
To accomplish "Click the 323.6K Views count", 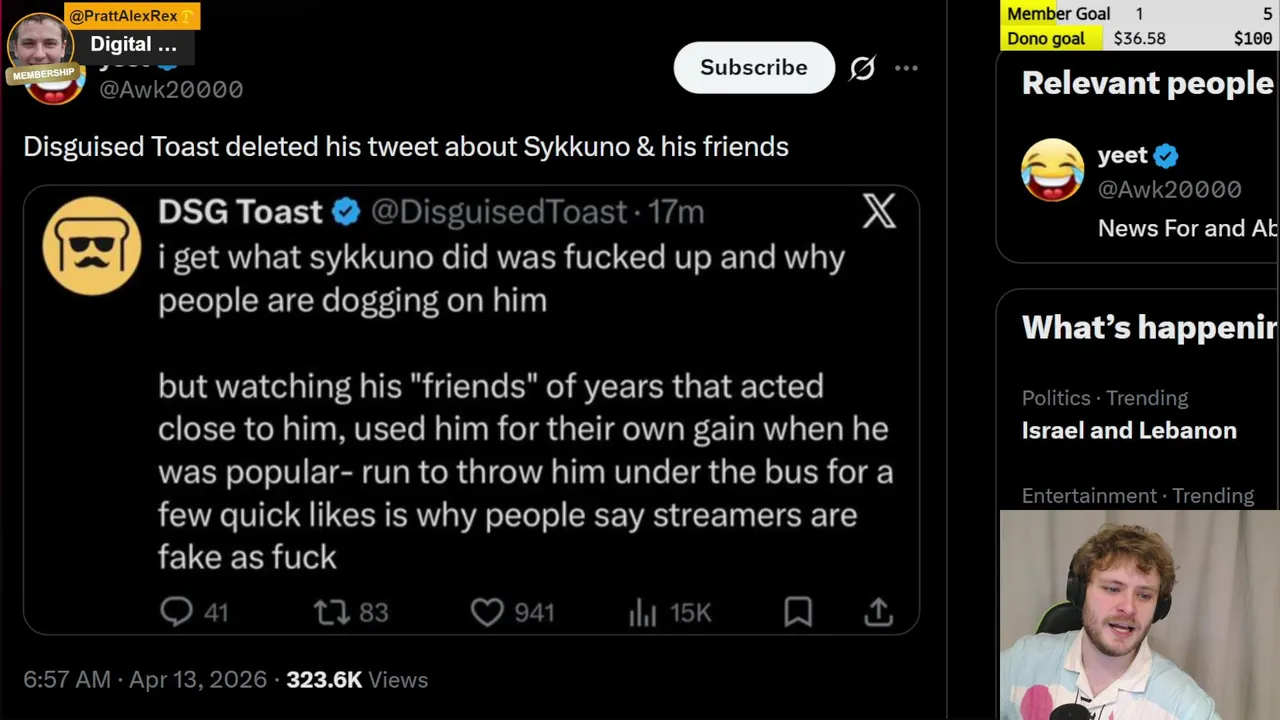I will [356, 679].
